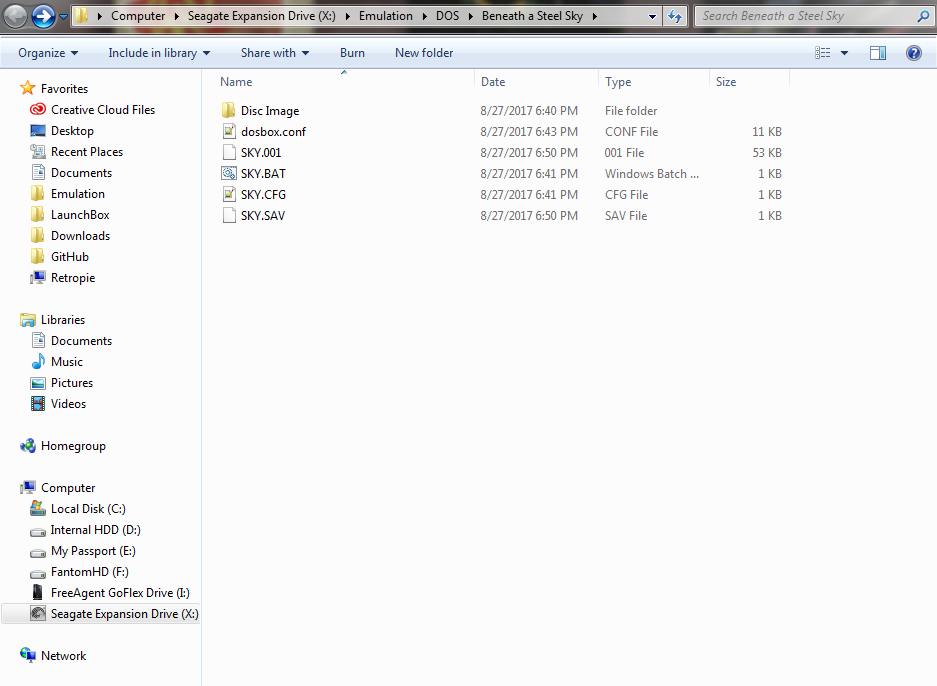937x686 pixels.
Task: Open My Passport (E:) drive
Action: click(x=93, y=550)
